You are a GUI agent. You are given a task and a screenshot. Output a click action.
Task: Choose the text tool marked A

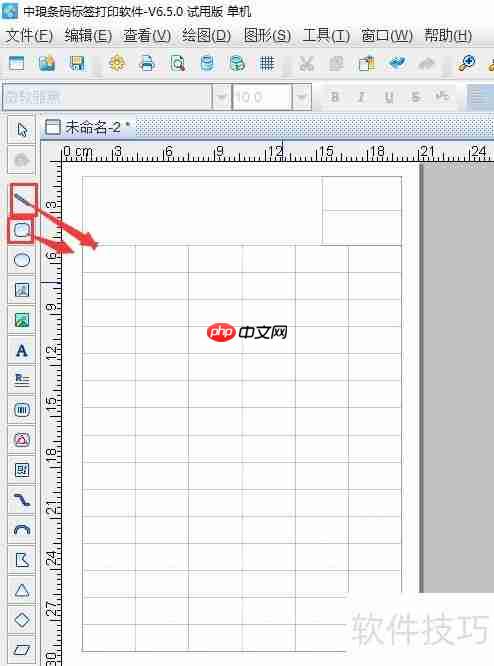[22, 350]
